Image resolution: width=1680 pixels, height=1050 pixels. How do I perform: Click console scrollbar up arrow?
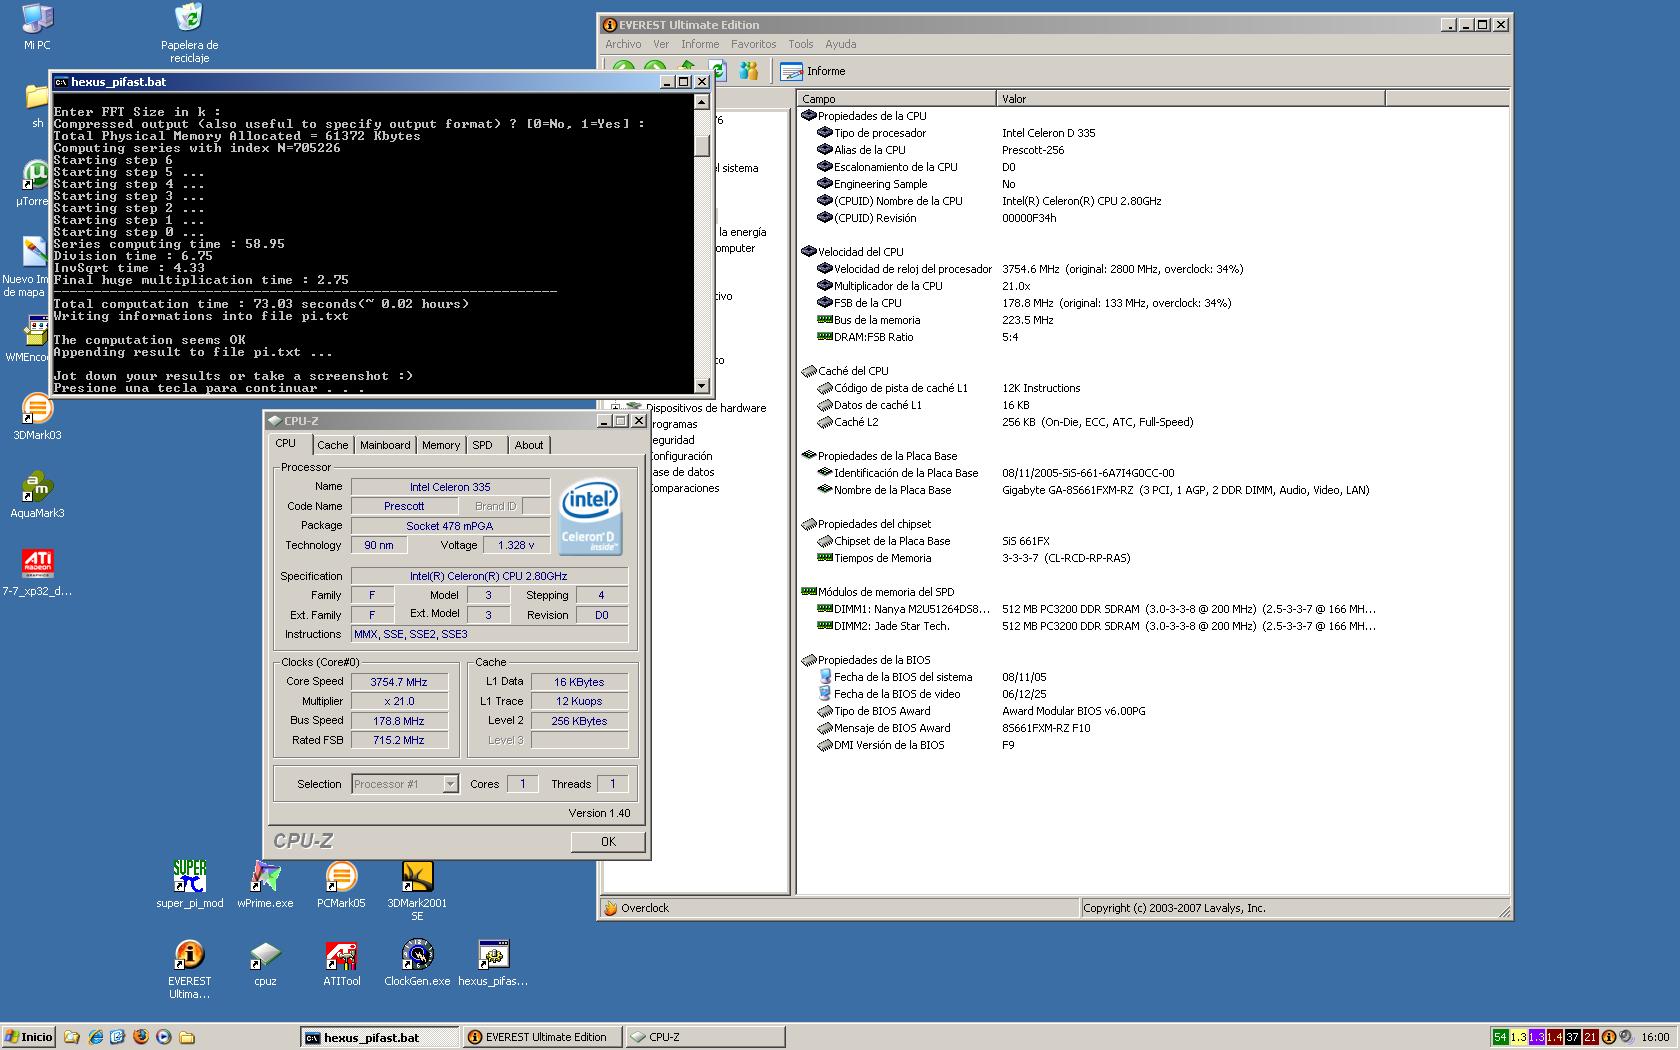(702, 101)
